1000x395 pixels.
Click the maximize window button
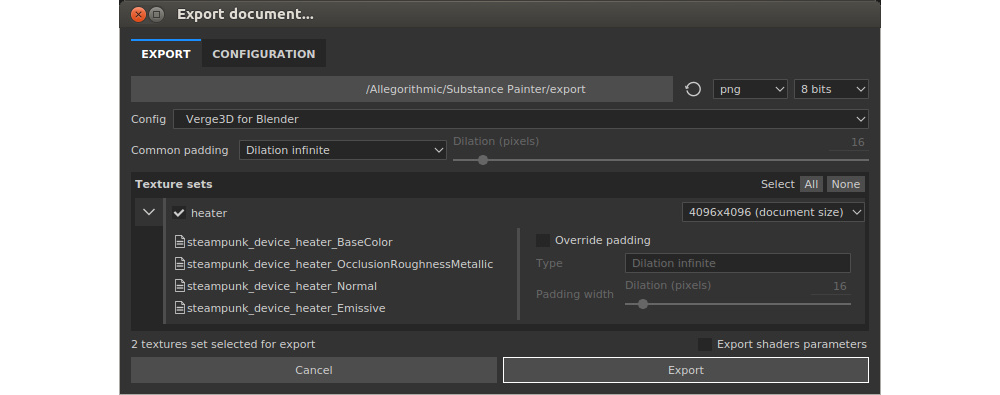coord(156,14)
